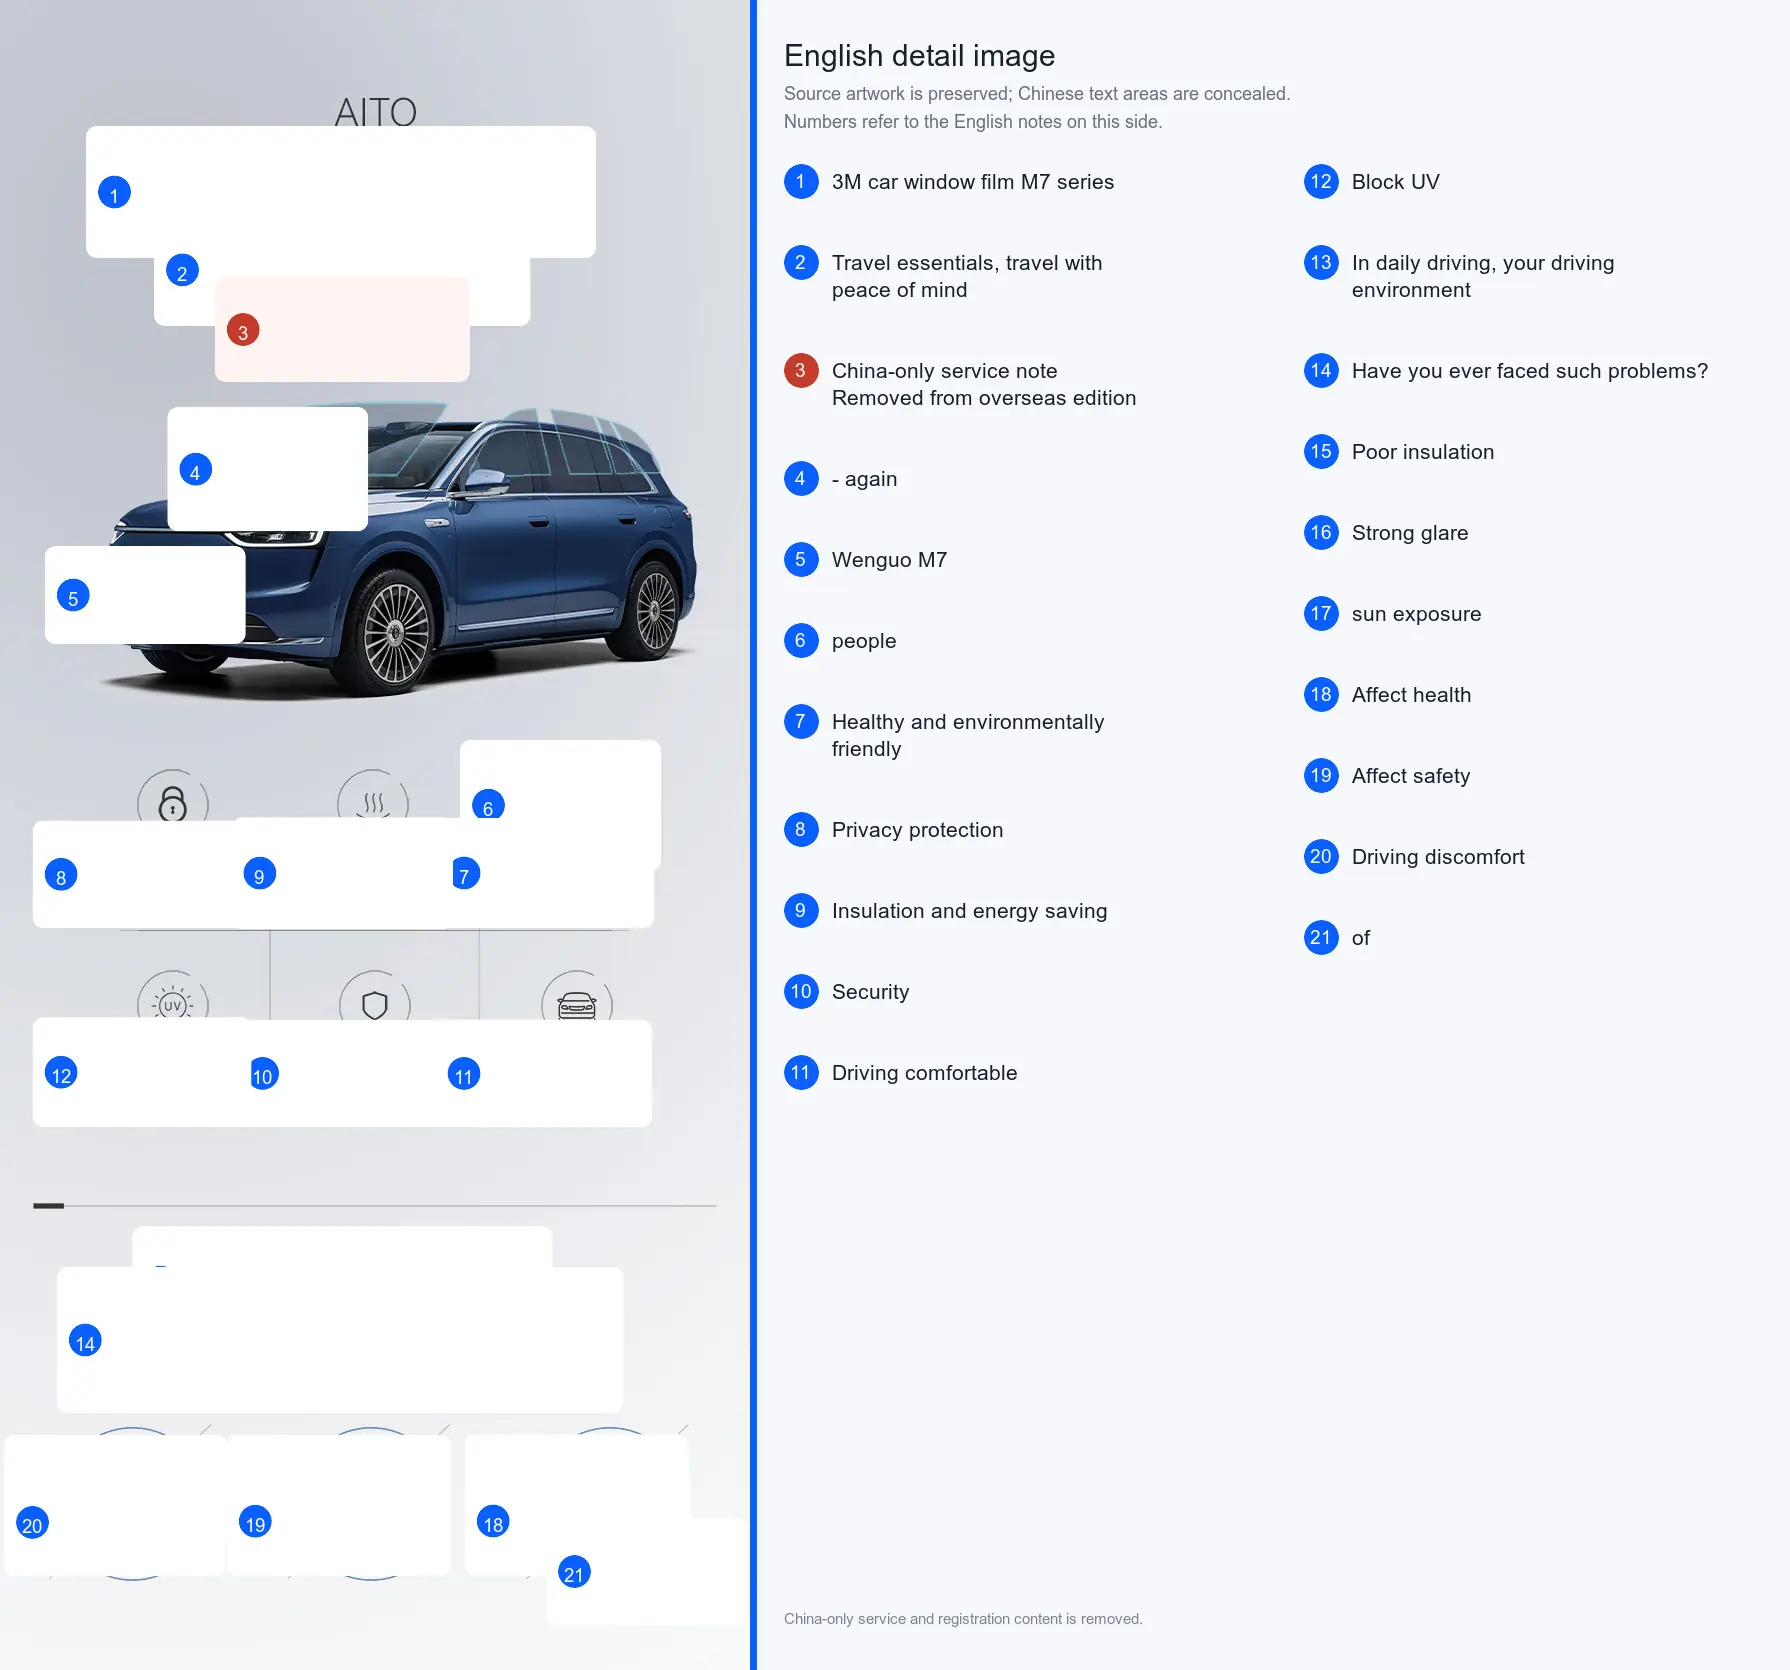Click the 'Strong glare' entry

click(x=1410, y=533)
